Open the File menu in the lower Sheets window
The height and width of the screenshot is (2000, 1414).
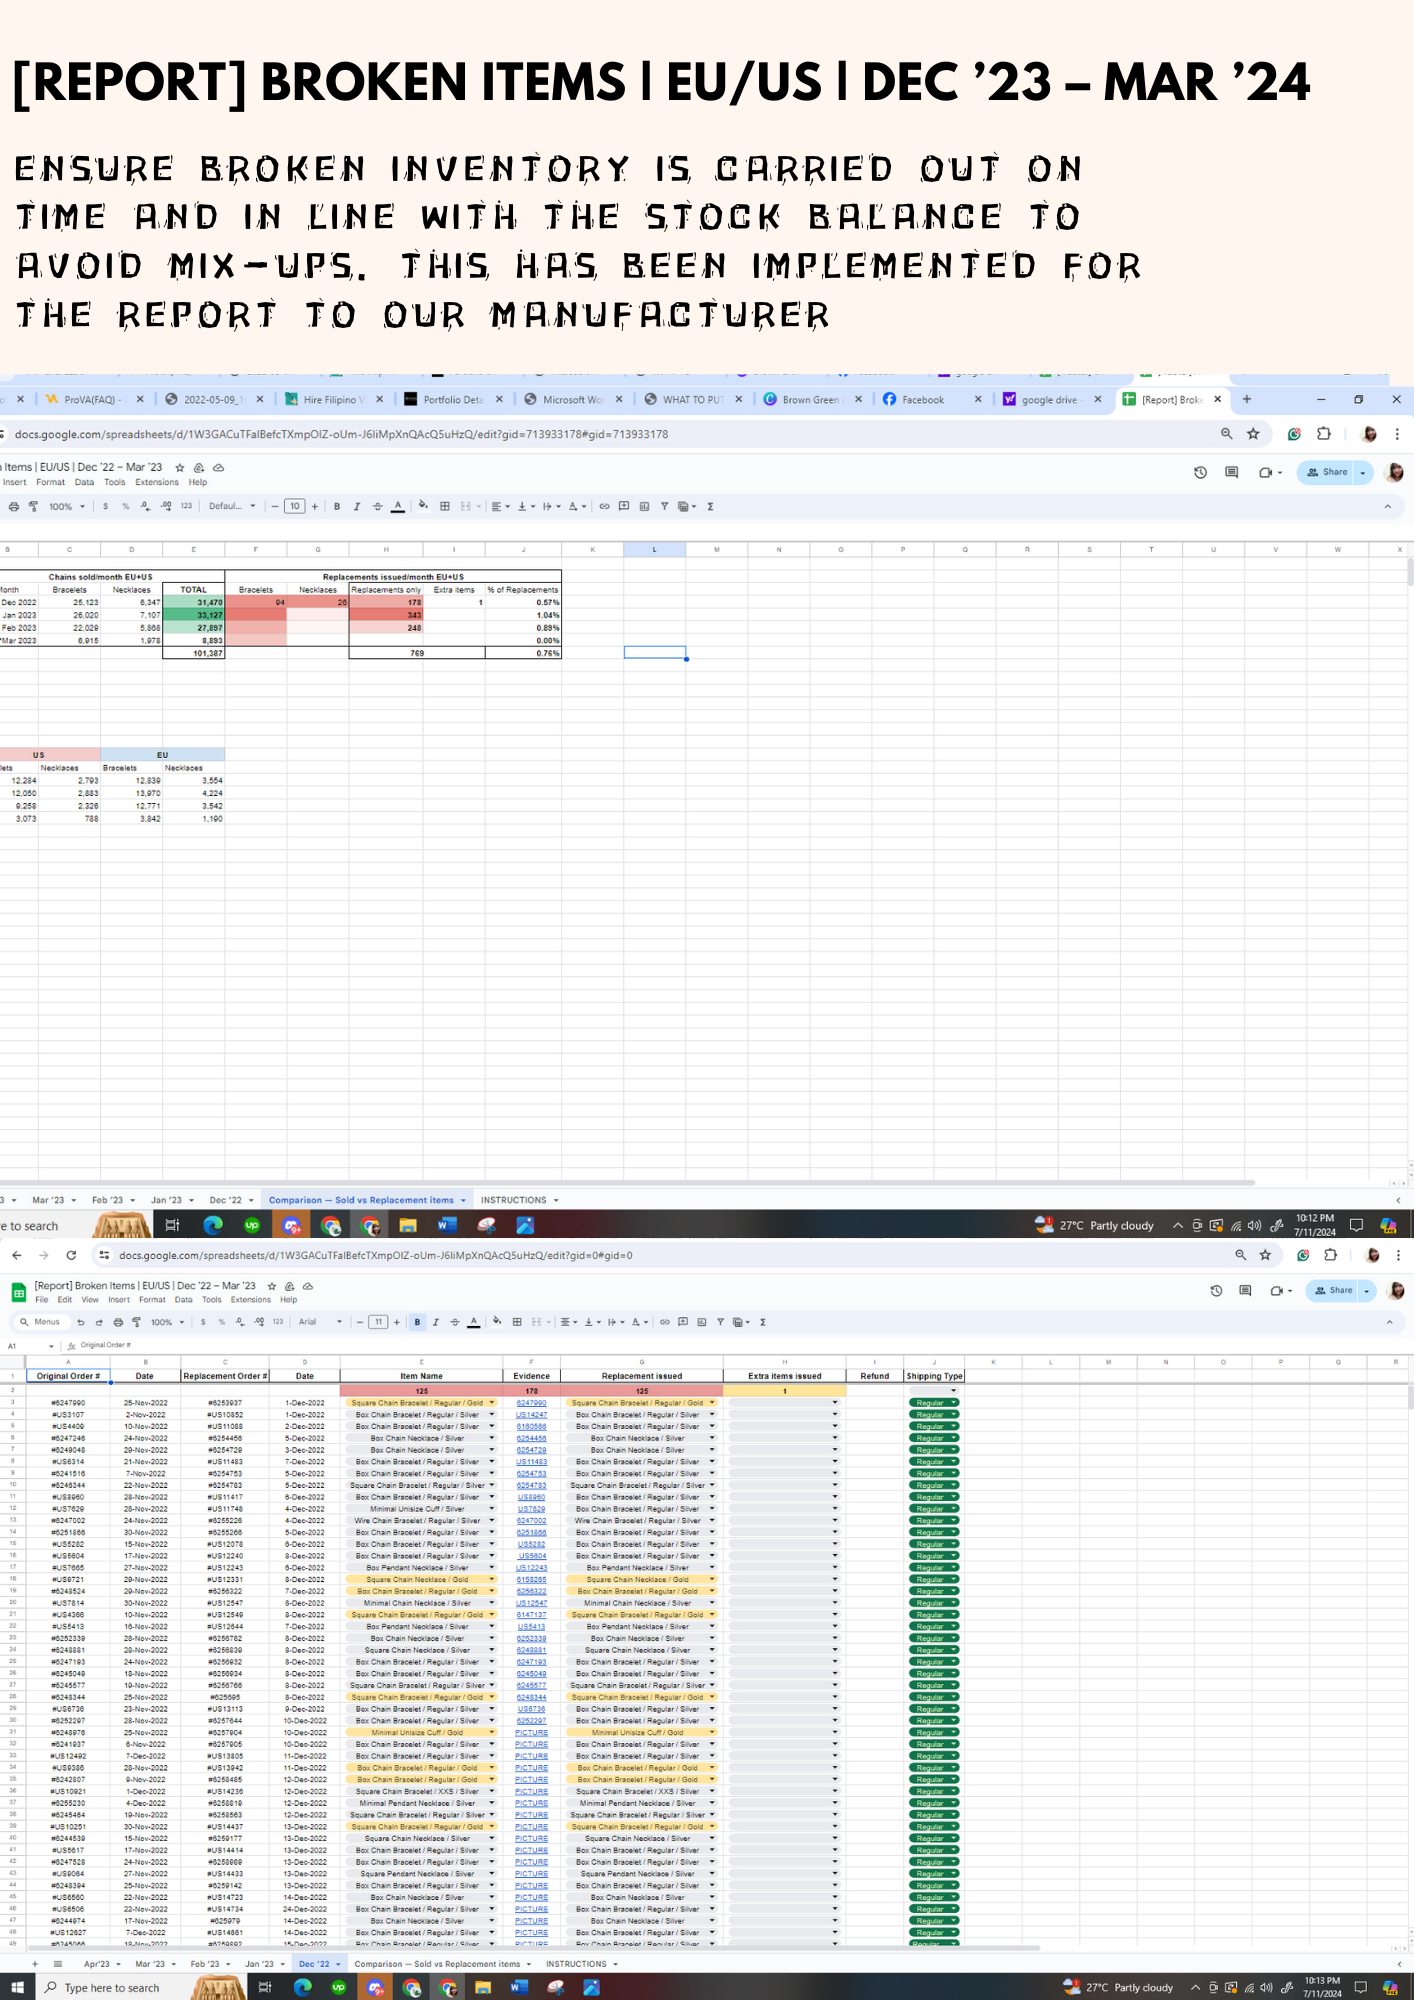(x=41, y=1300)
